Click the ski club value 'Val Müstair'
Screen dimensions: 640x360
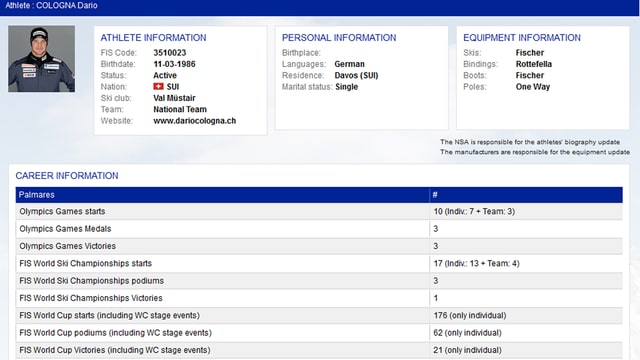pyautogui.click(x=174, y=98)
